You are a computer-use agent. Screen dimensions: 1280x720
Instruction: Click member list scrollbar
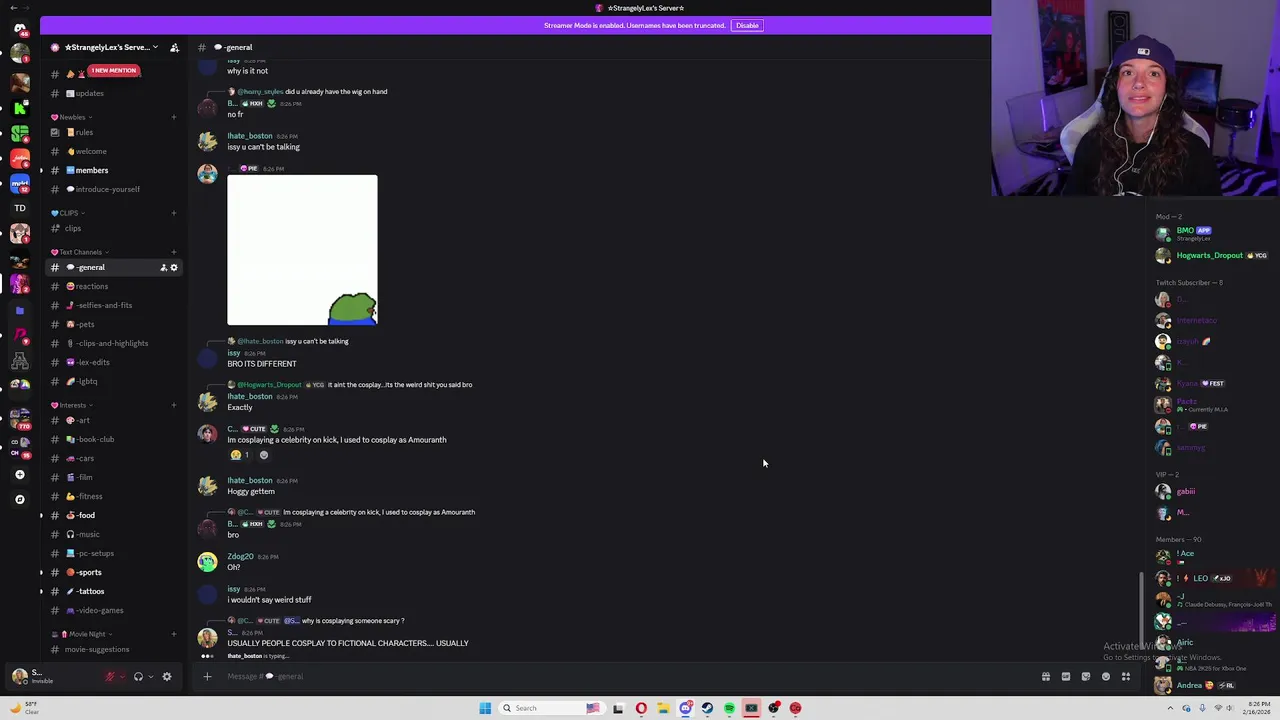point(1142,610)
